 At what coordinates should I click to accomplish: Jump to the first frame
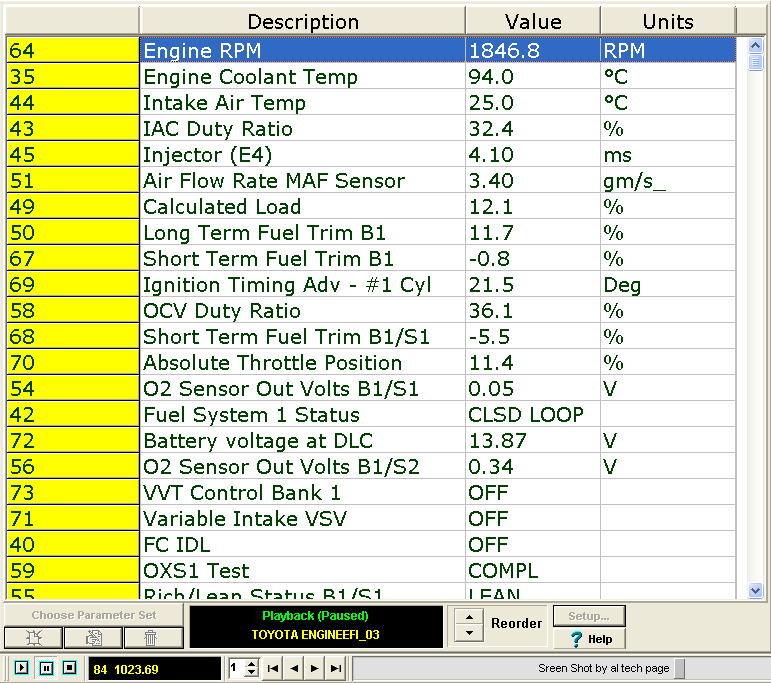[272, 668]
